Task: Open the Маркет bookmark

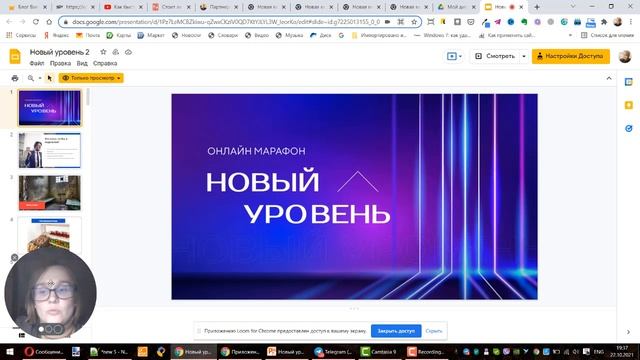Action: (x=151, y=36)
